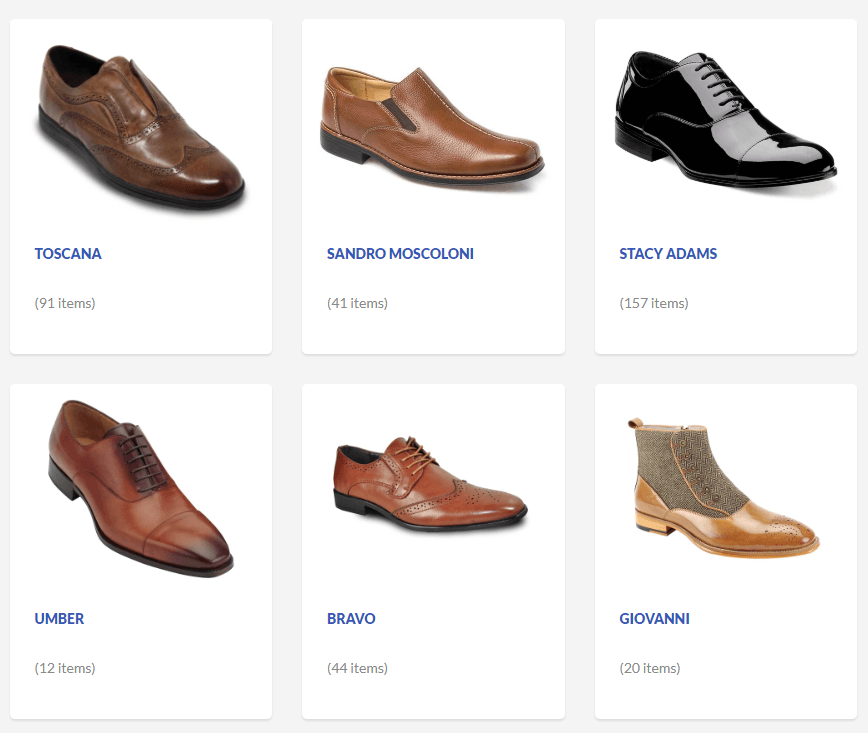The height and width of the screenshot is (733, 868).
Task: Click the Umber cap-toe oxford shoe picture
Action: pos(140,487)
